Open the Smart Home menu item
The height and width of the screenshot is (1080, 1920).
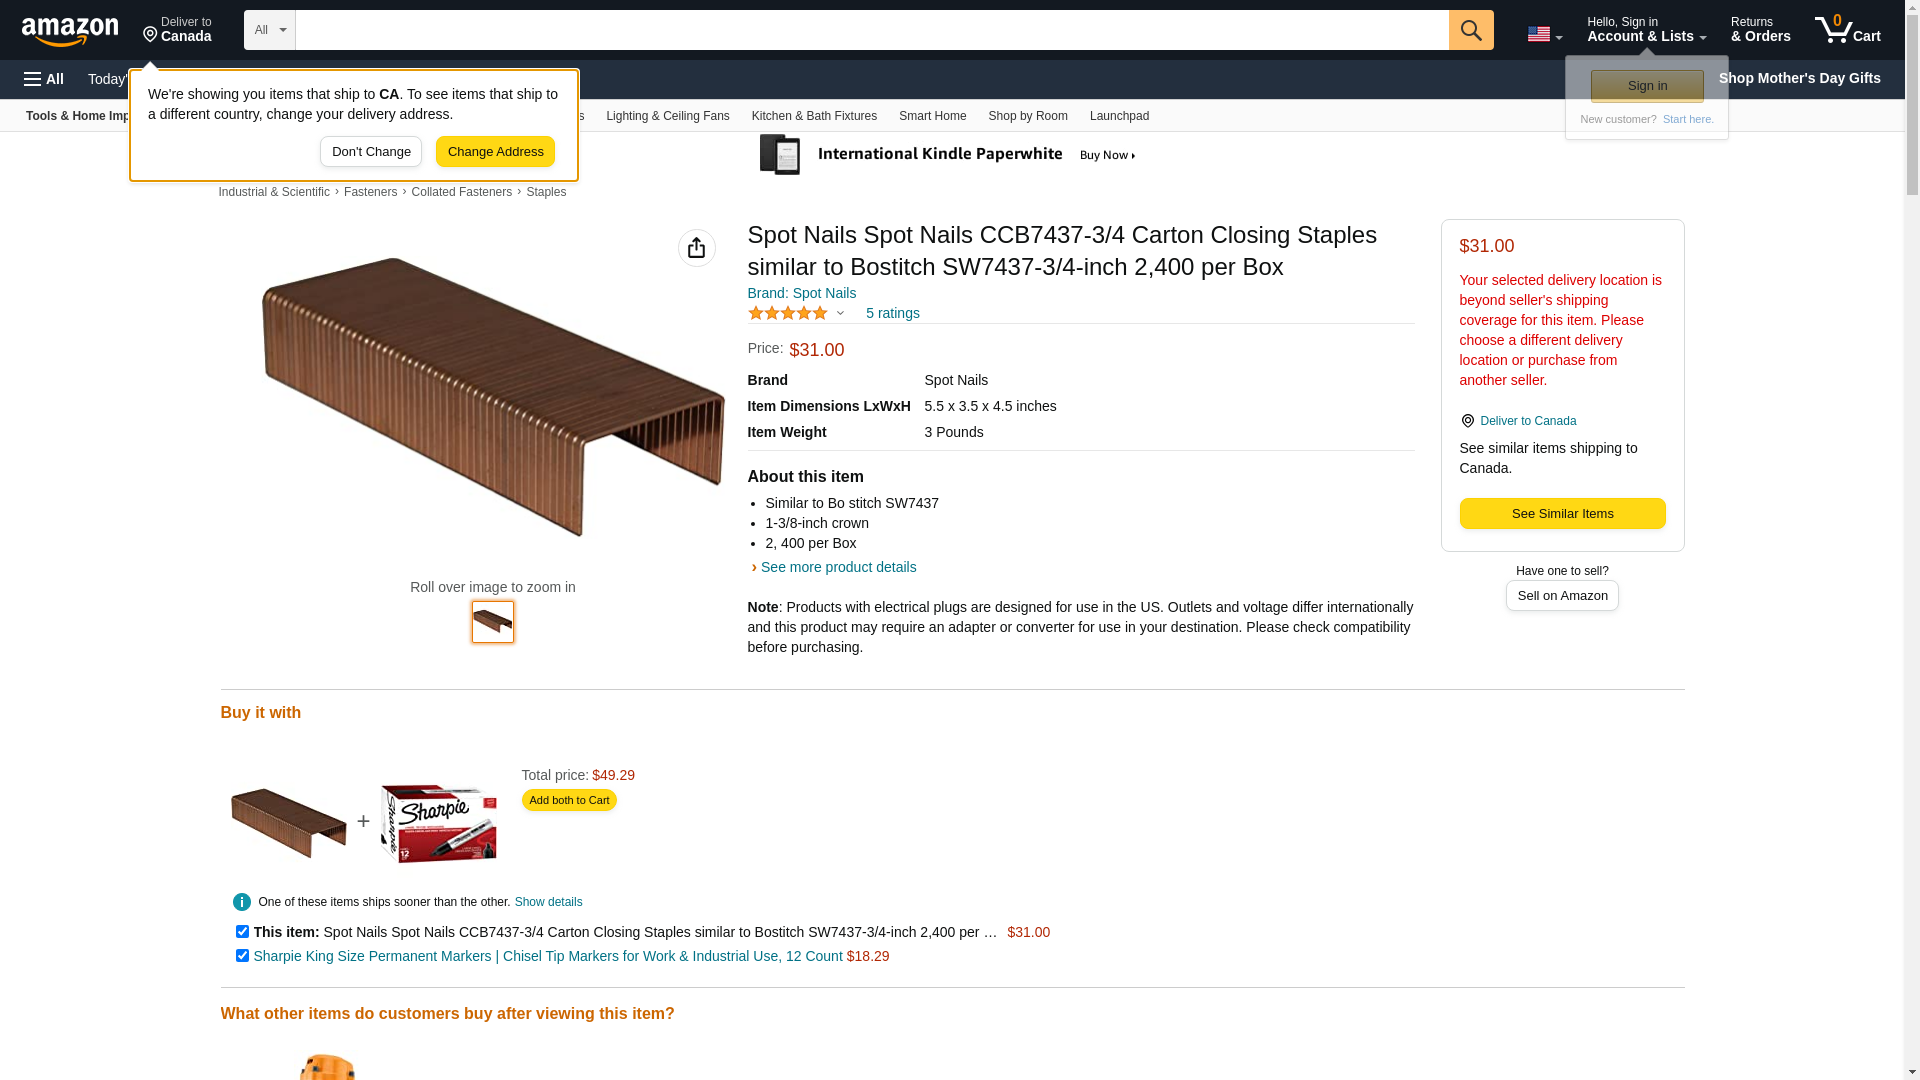coord(932,116)
